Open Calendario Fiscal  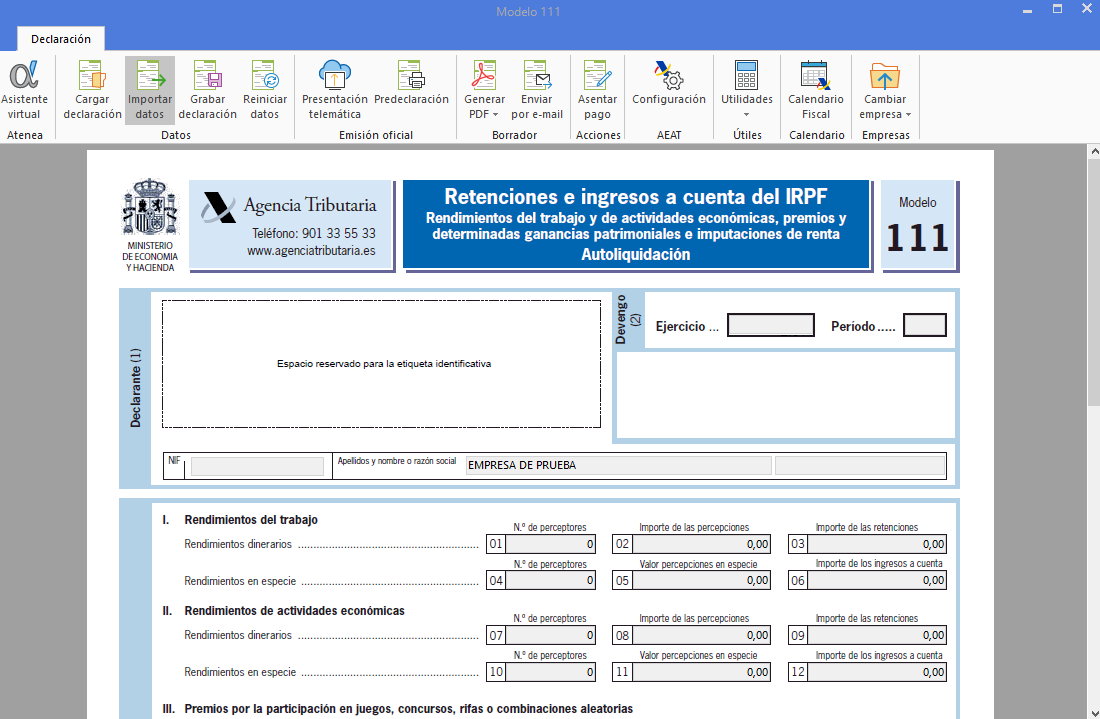[x=816, y=88]
